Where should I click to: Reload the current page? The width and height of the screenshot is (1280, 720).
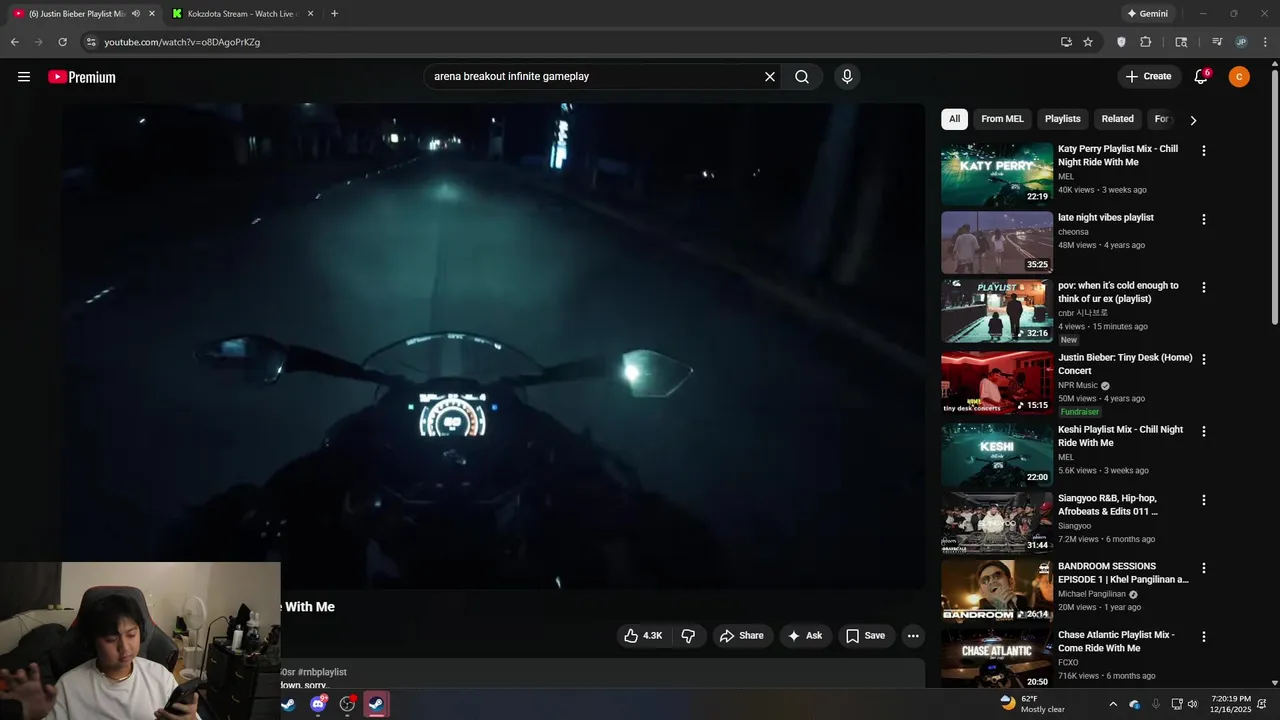tap(62, 42)
